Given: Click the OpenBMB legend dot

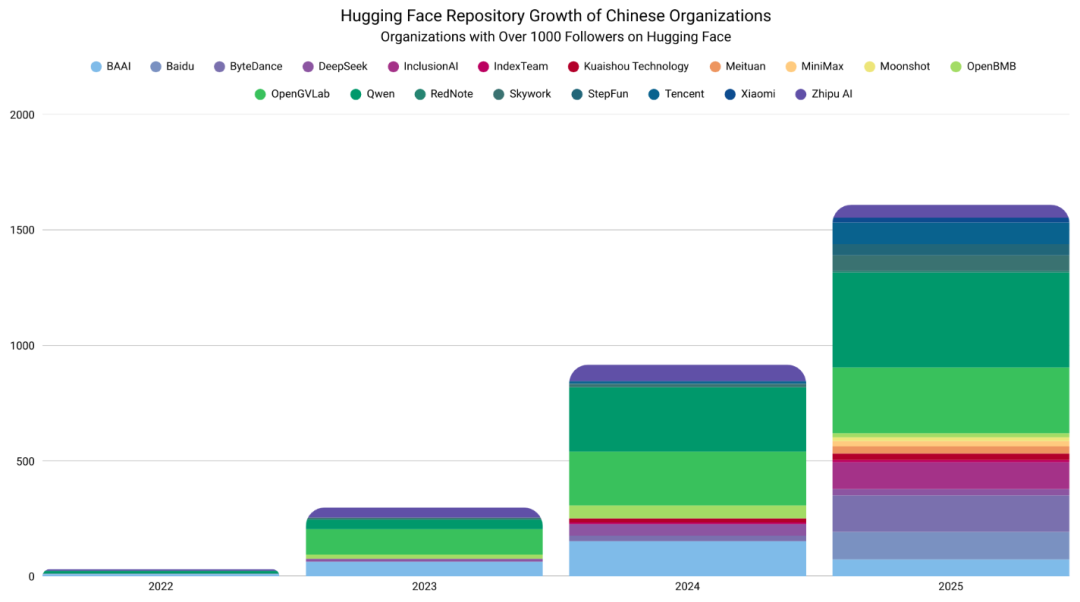Looking at the screenshot, I should (956, 67).
